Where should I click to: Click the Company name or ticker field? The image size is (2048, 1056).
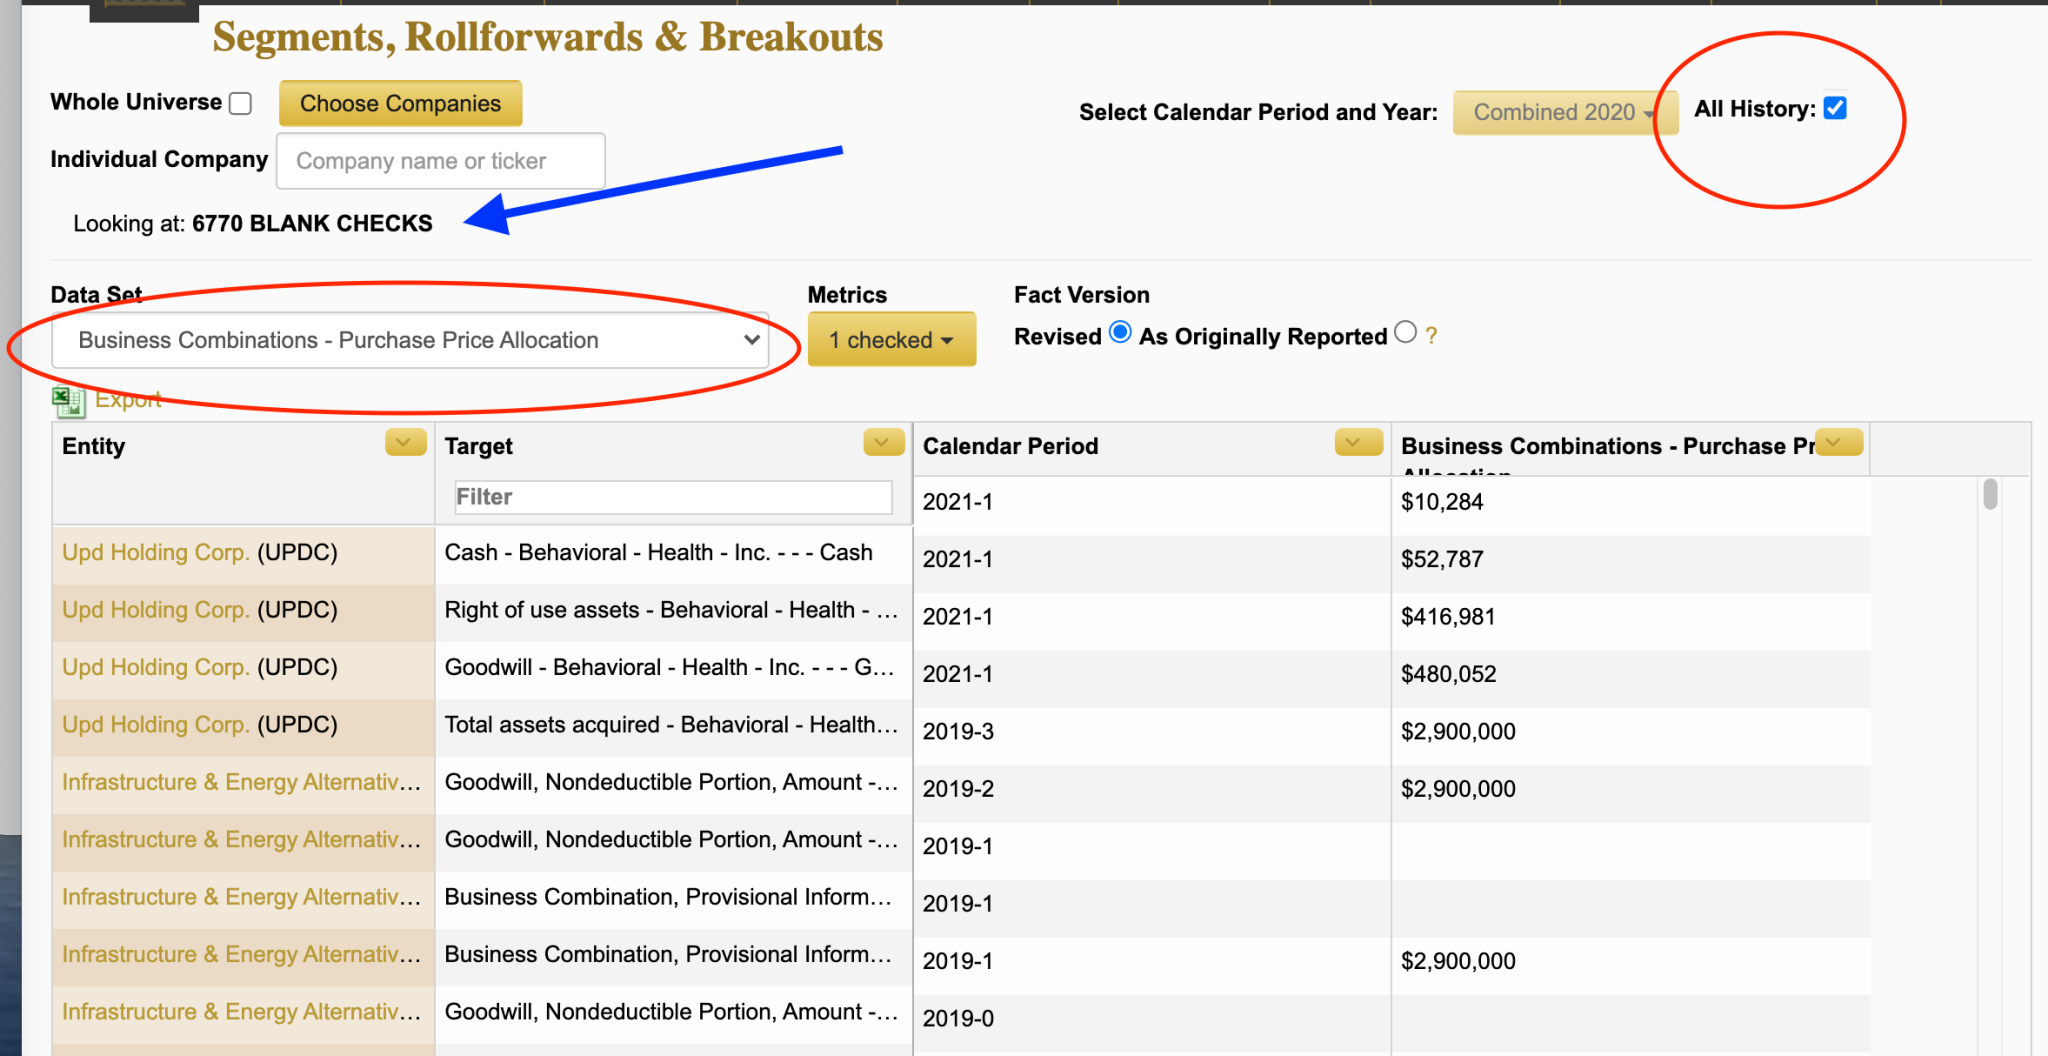coord(440,161)
